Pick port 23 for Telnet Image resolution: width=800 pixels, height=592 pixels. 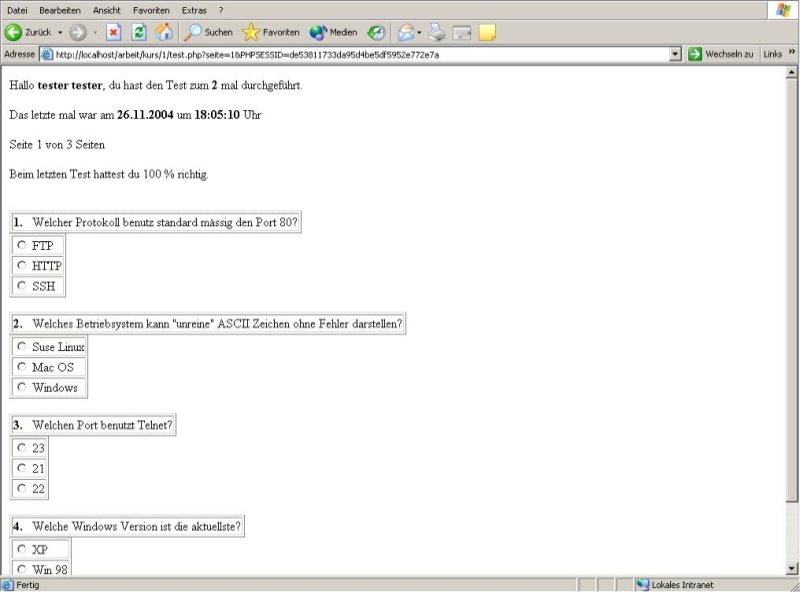click(21, 448)
